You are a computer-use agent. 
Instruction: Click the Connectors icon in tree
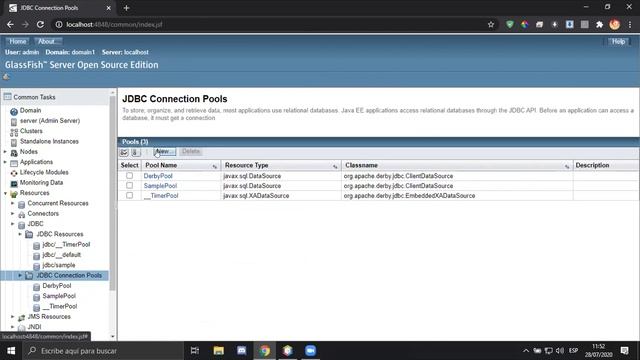22,214
